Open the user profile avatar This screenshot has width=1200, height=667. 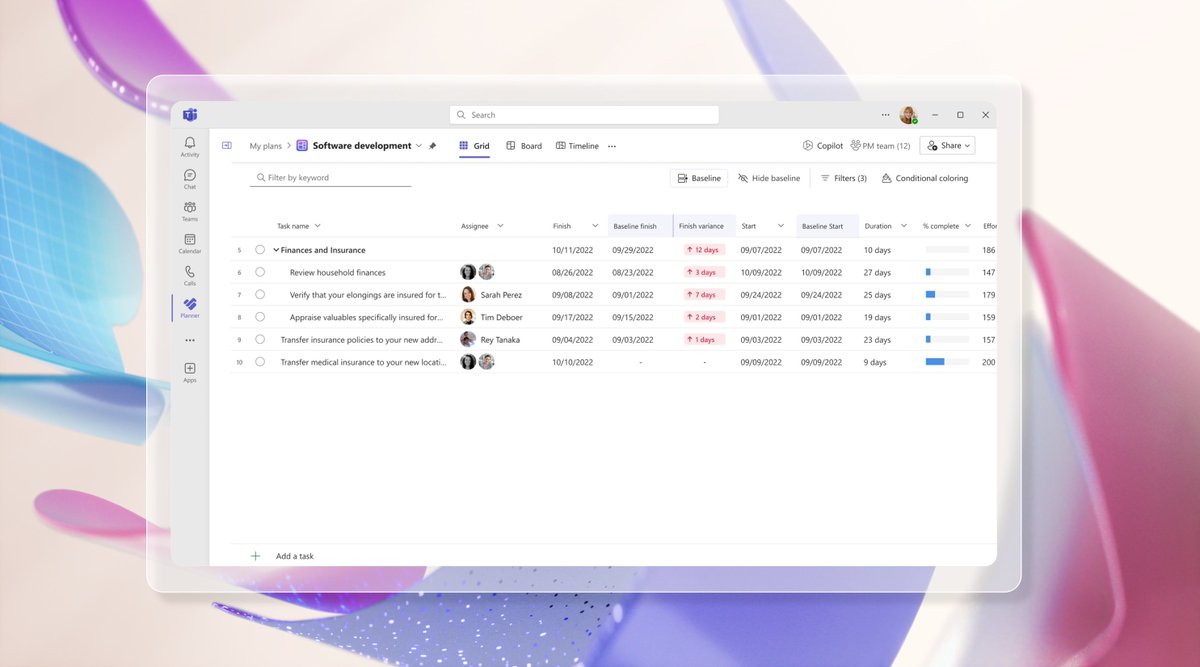point(908,115)
